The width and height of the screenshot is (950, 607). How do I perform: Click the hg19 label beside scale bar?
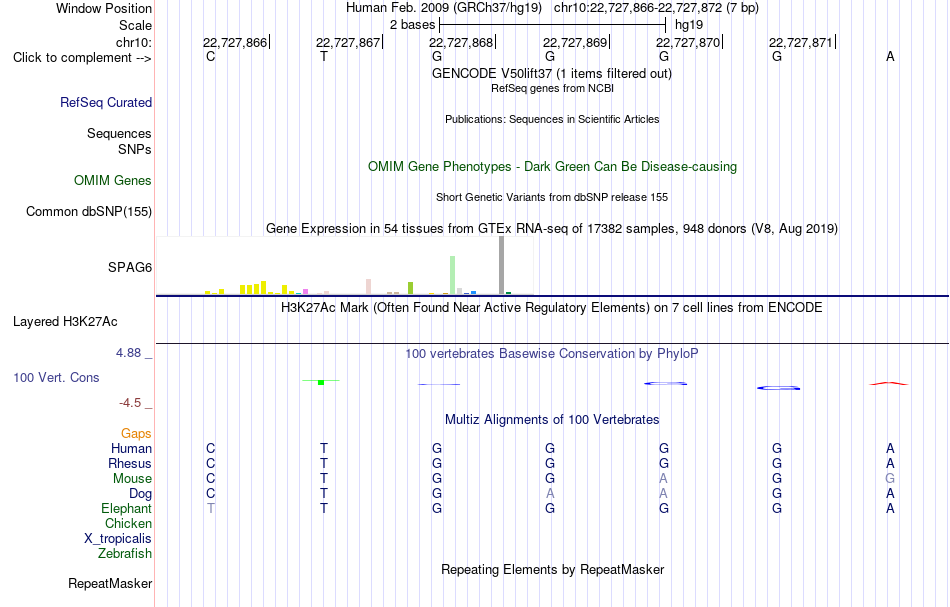pyautogui.click(x=689, y=25)
